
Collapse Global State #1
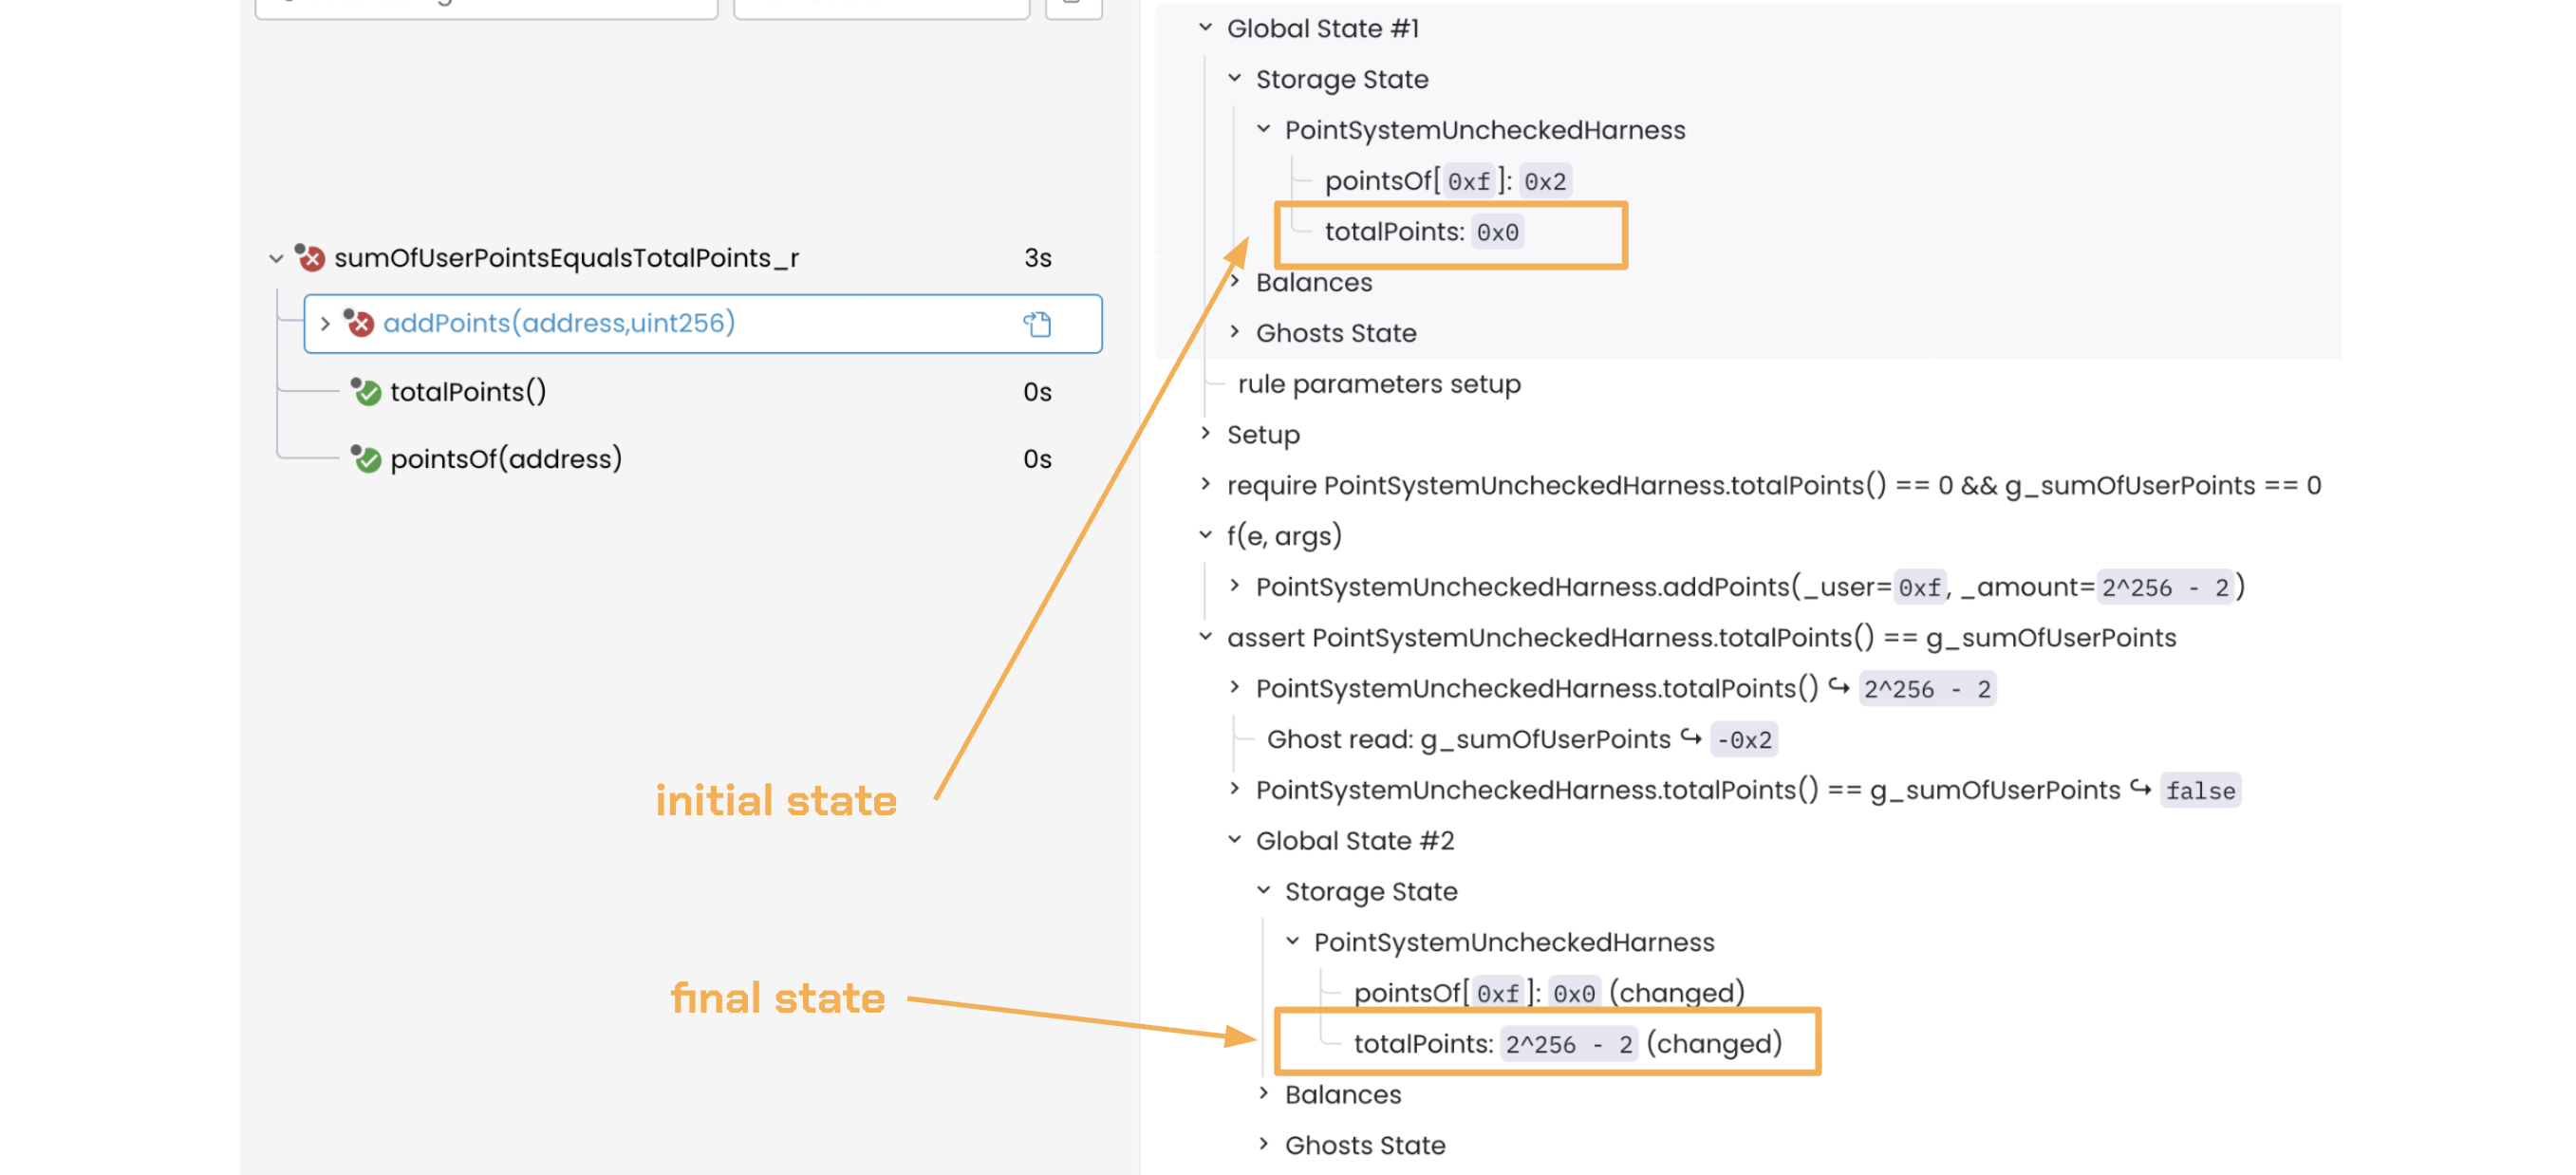1205,28
